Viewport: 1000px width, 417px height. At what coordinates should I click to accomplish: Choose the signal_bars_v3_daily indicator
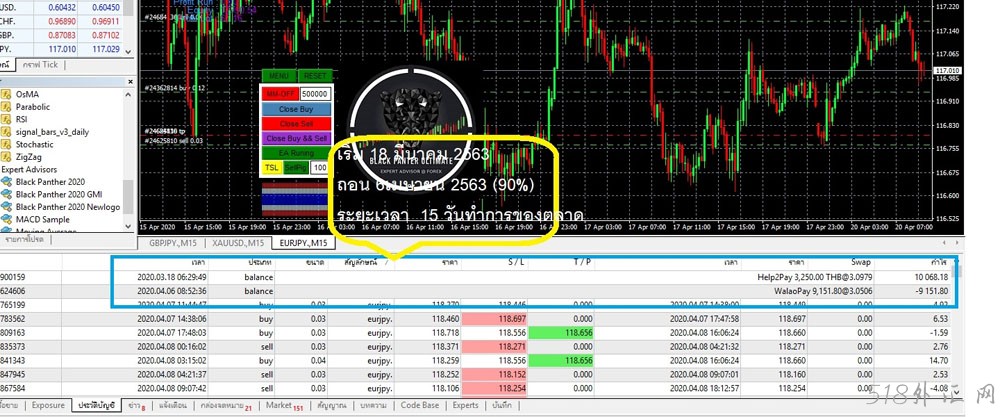[x=51, y=132]
